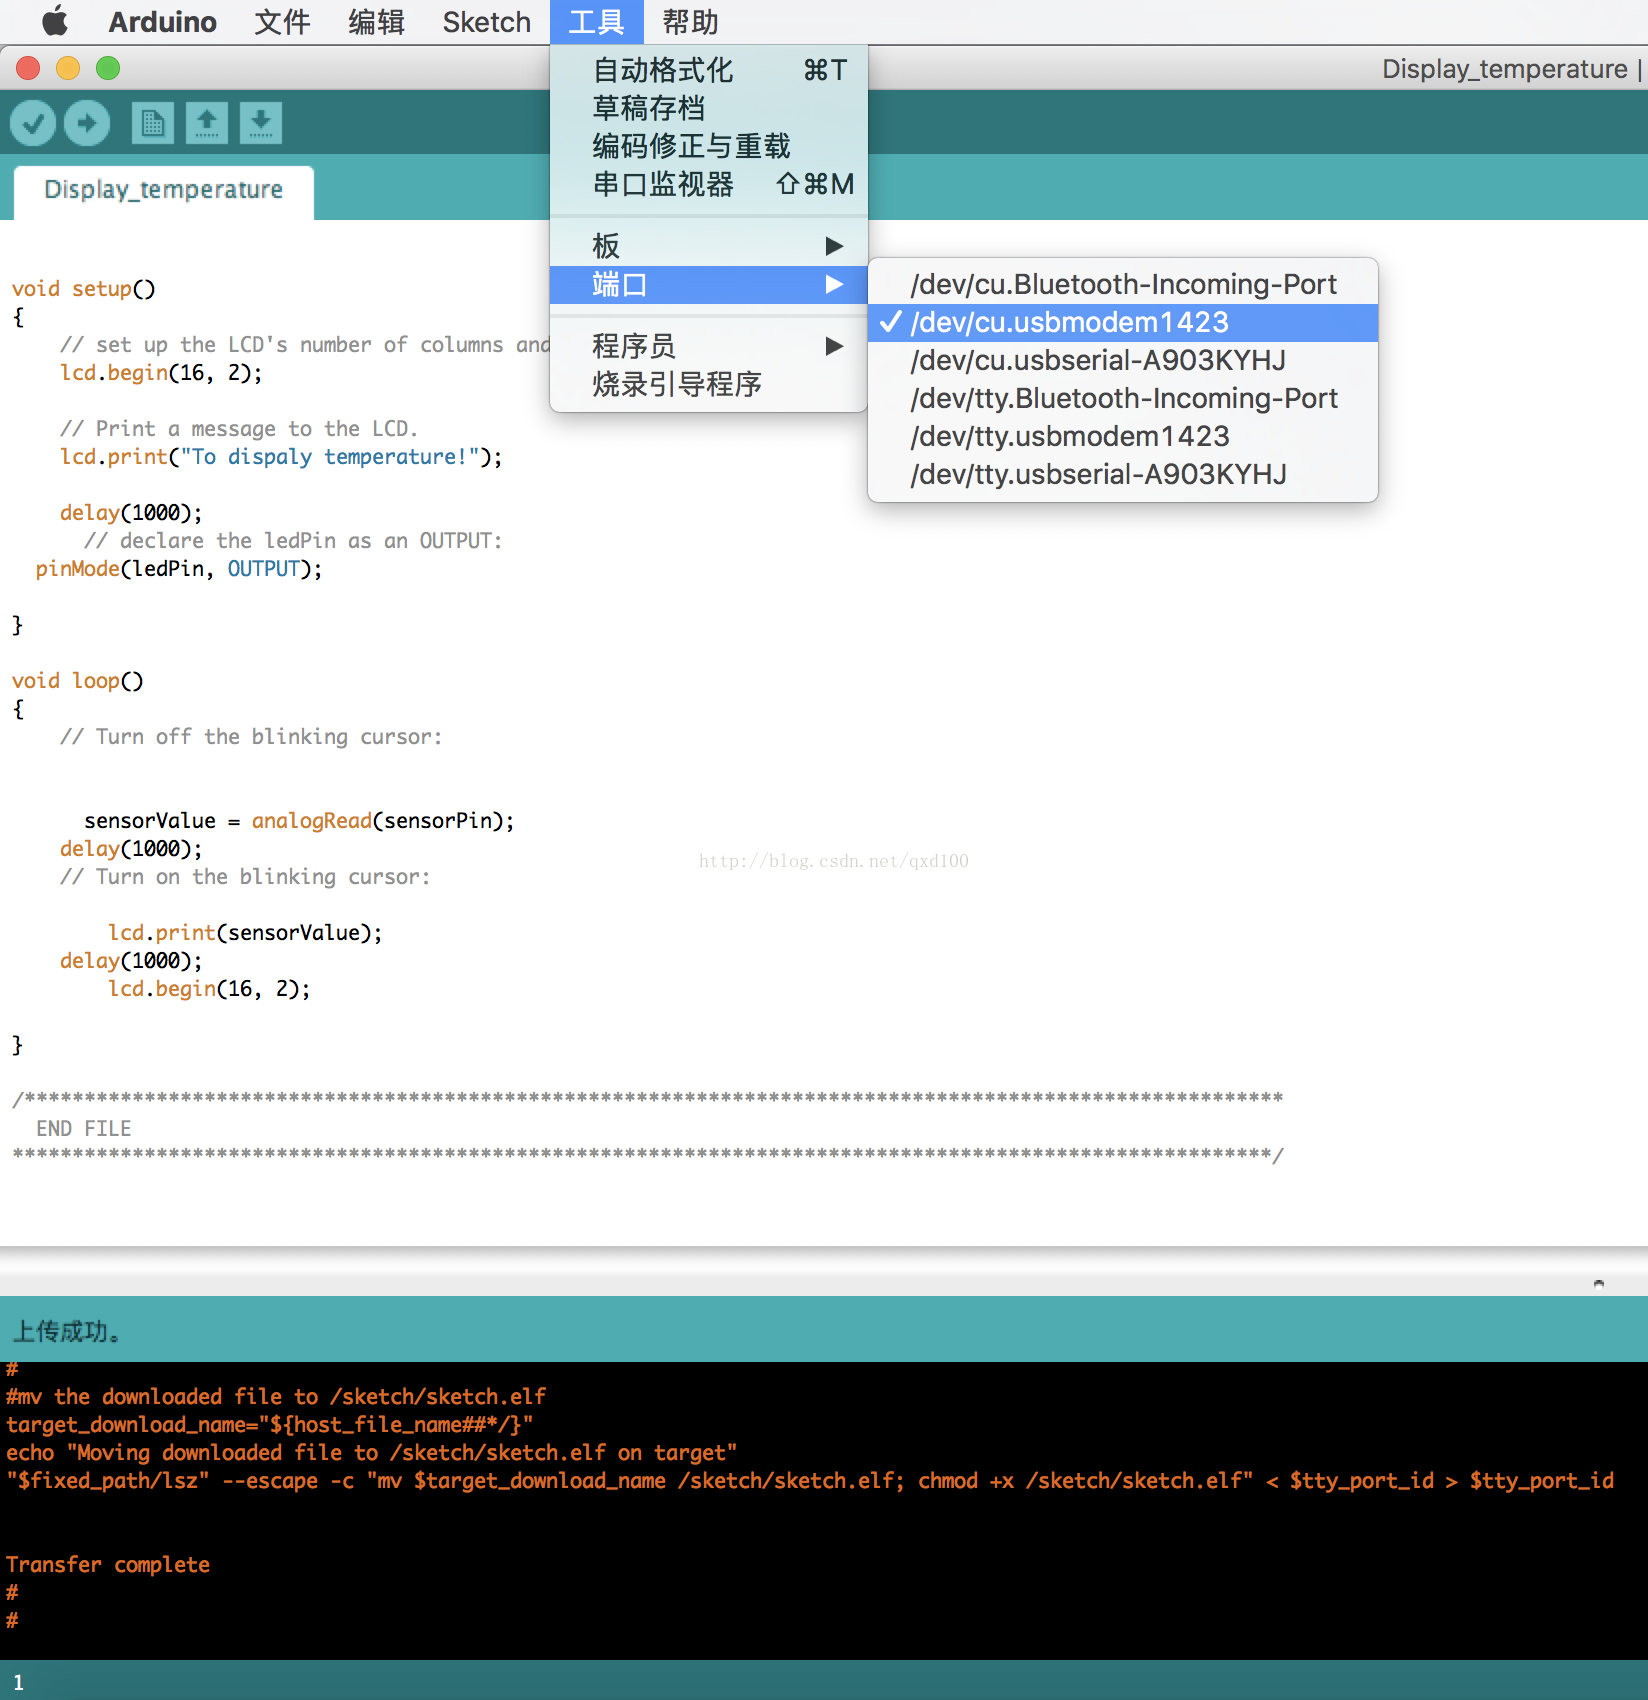This screenshot has height=1700, width=1648.
Task: Click the console resize handle dot
Action: [1599, 1283]
